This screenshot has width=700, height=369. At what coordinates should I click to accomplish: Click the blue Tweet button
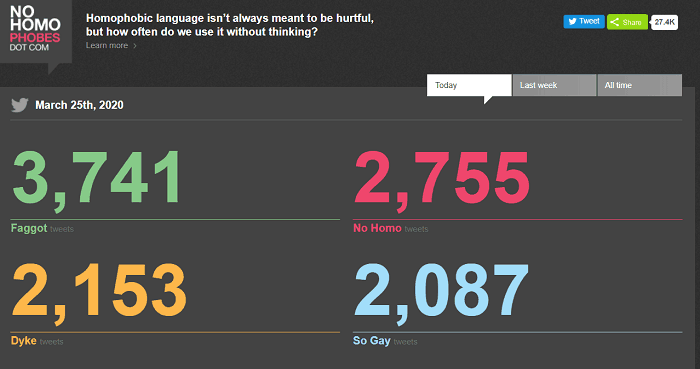584,21
